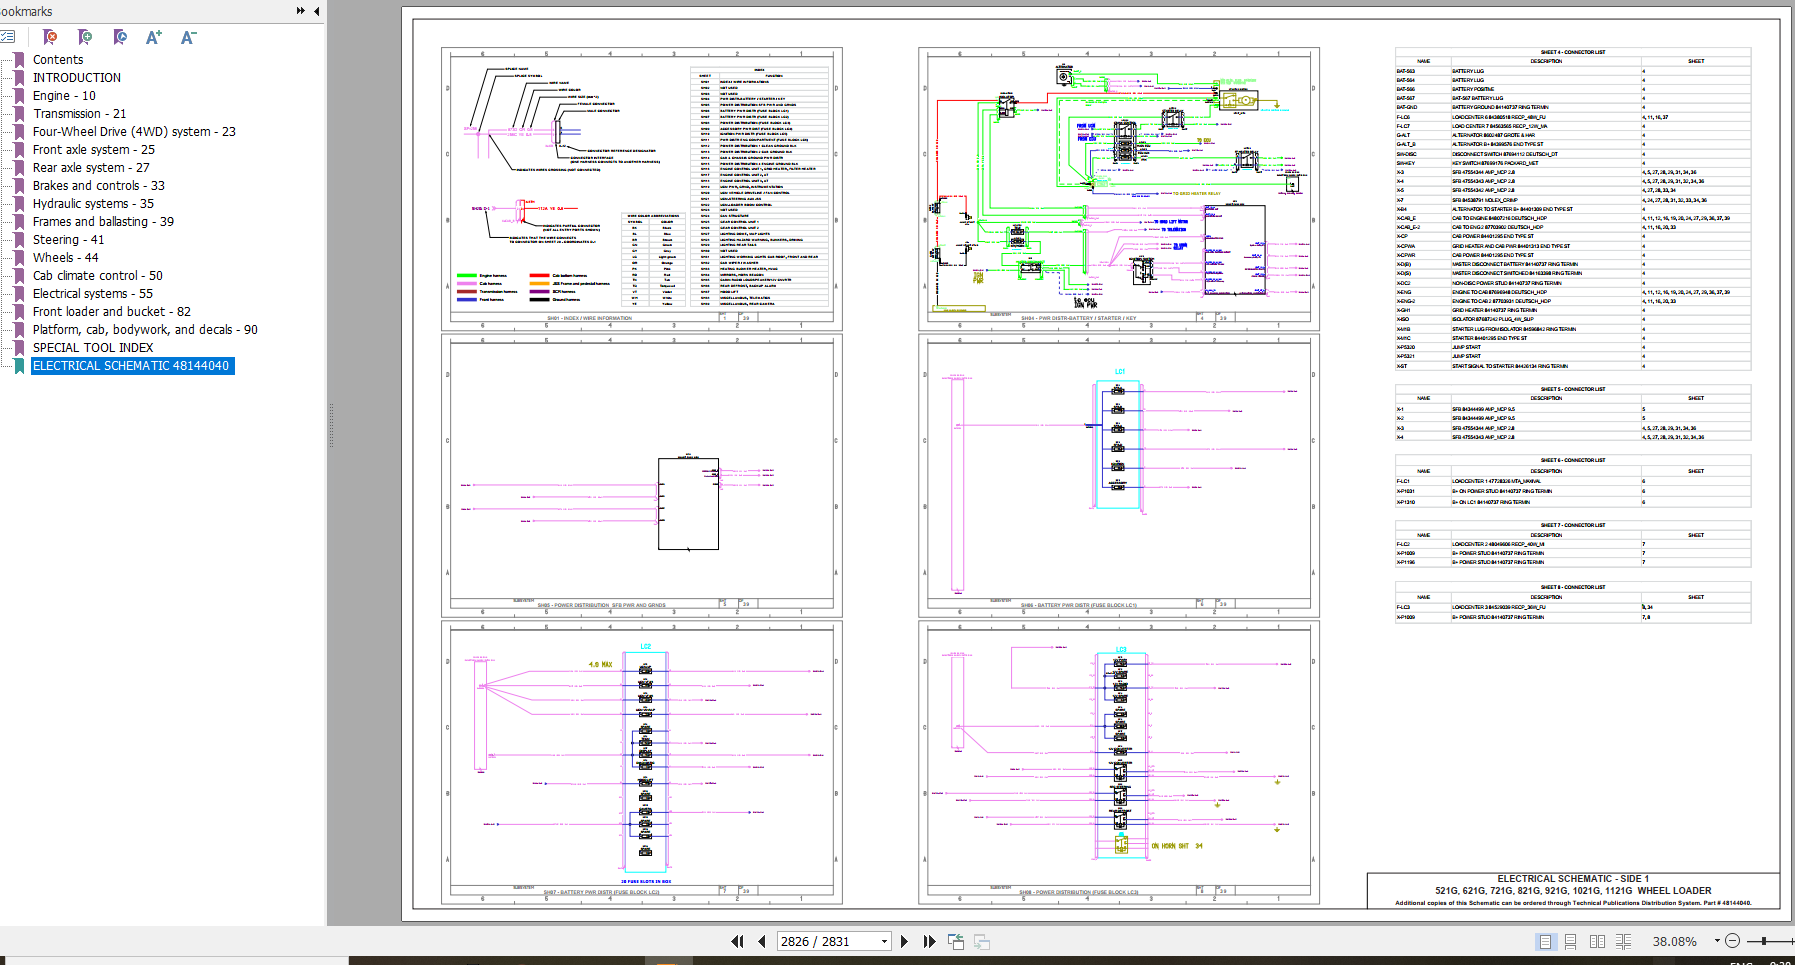This screenshot has width=1795, height=965.
Task: Switch to continuous scrolling page mode
Action: tap(1570, 941)
